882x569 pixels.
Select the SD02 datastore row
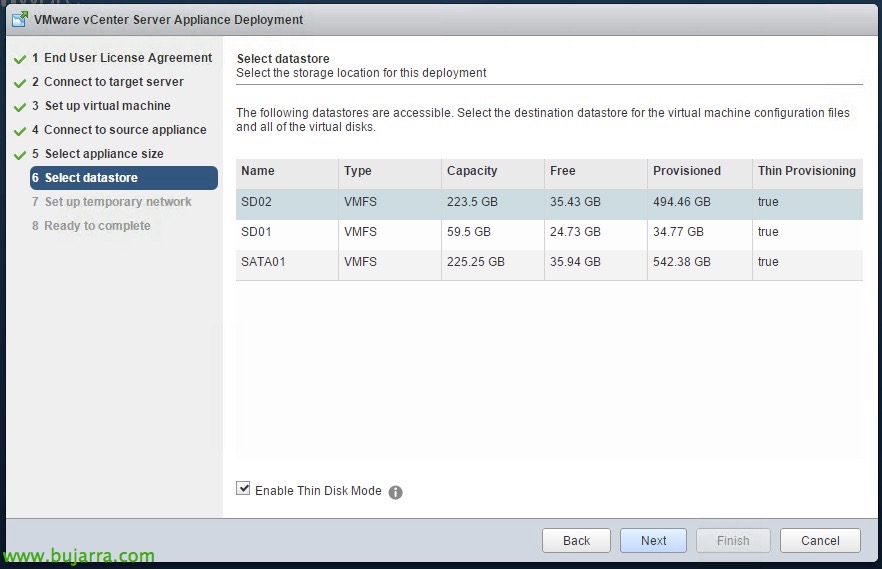click(550, 202)
